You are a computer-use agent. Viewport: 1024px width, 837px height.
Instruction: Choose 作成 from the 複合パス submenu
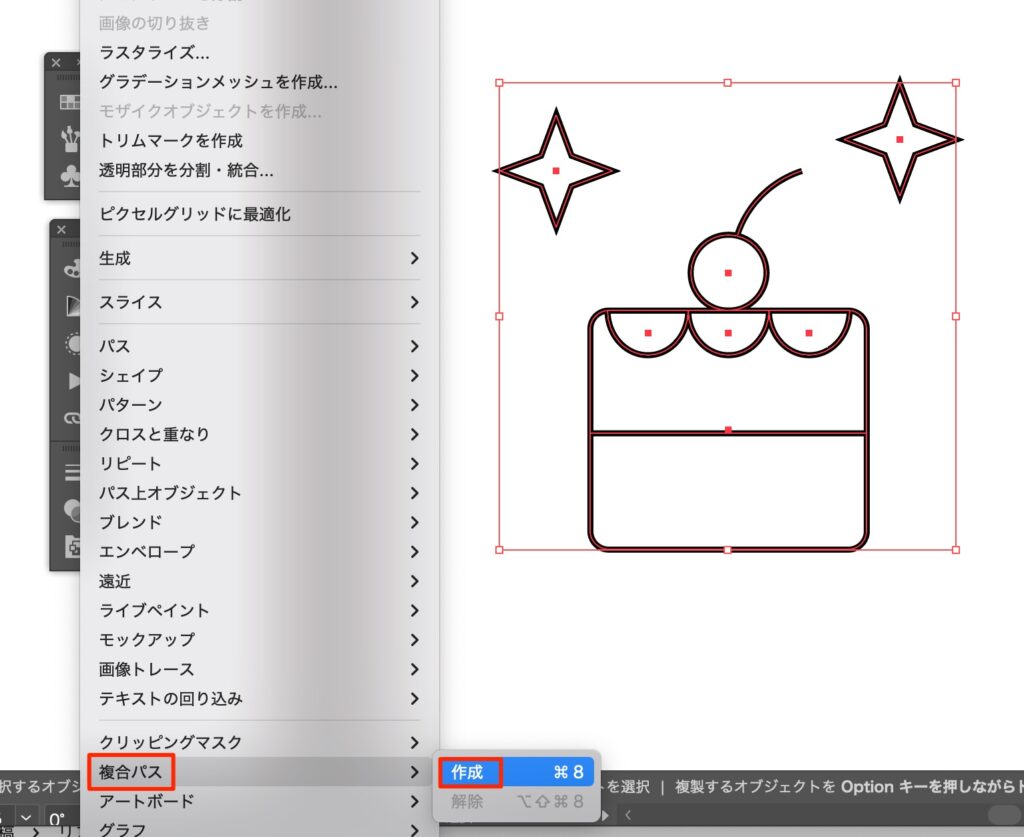516,772
